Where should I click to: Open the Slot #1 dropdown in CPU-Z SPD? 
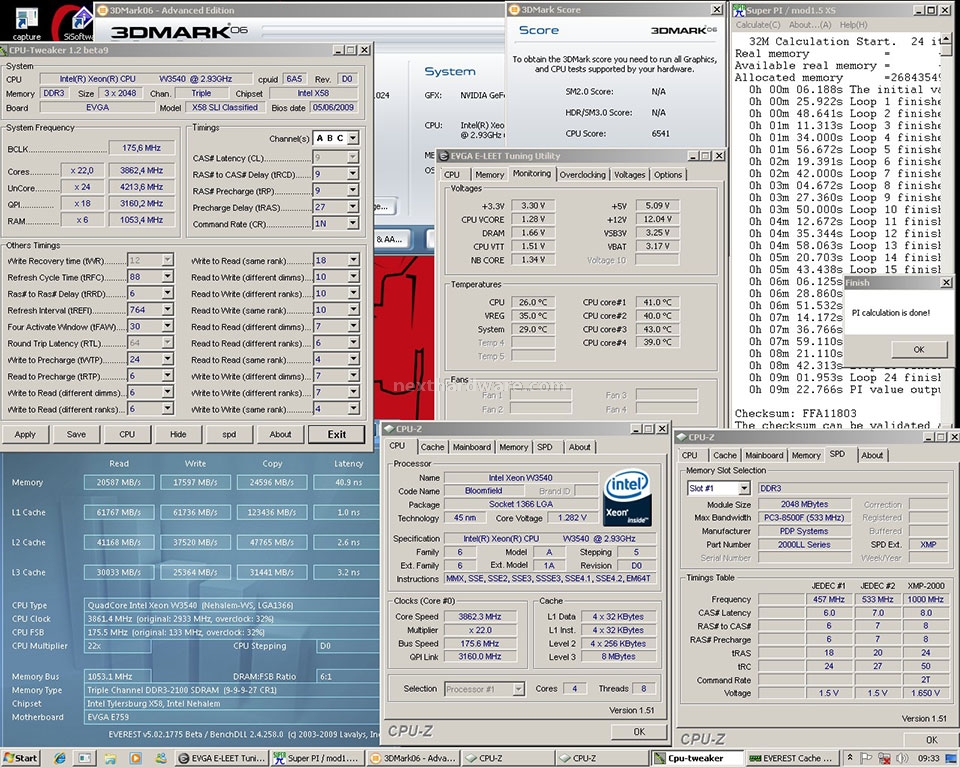744,488
